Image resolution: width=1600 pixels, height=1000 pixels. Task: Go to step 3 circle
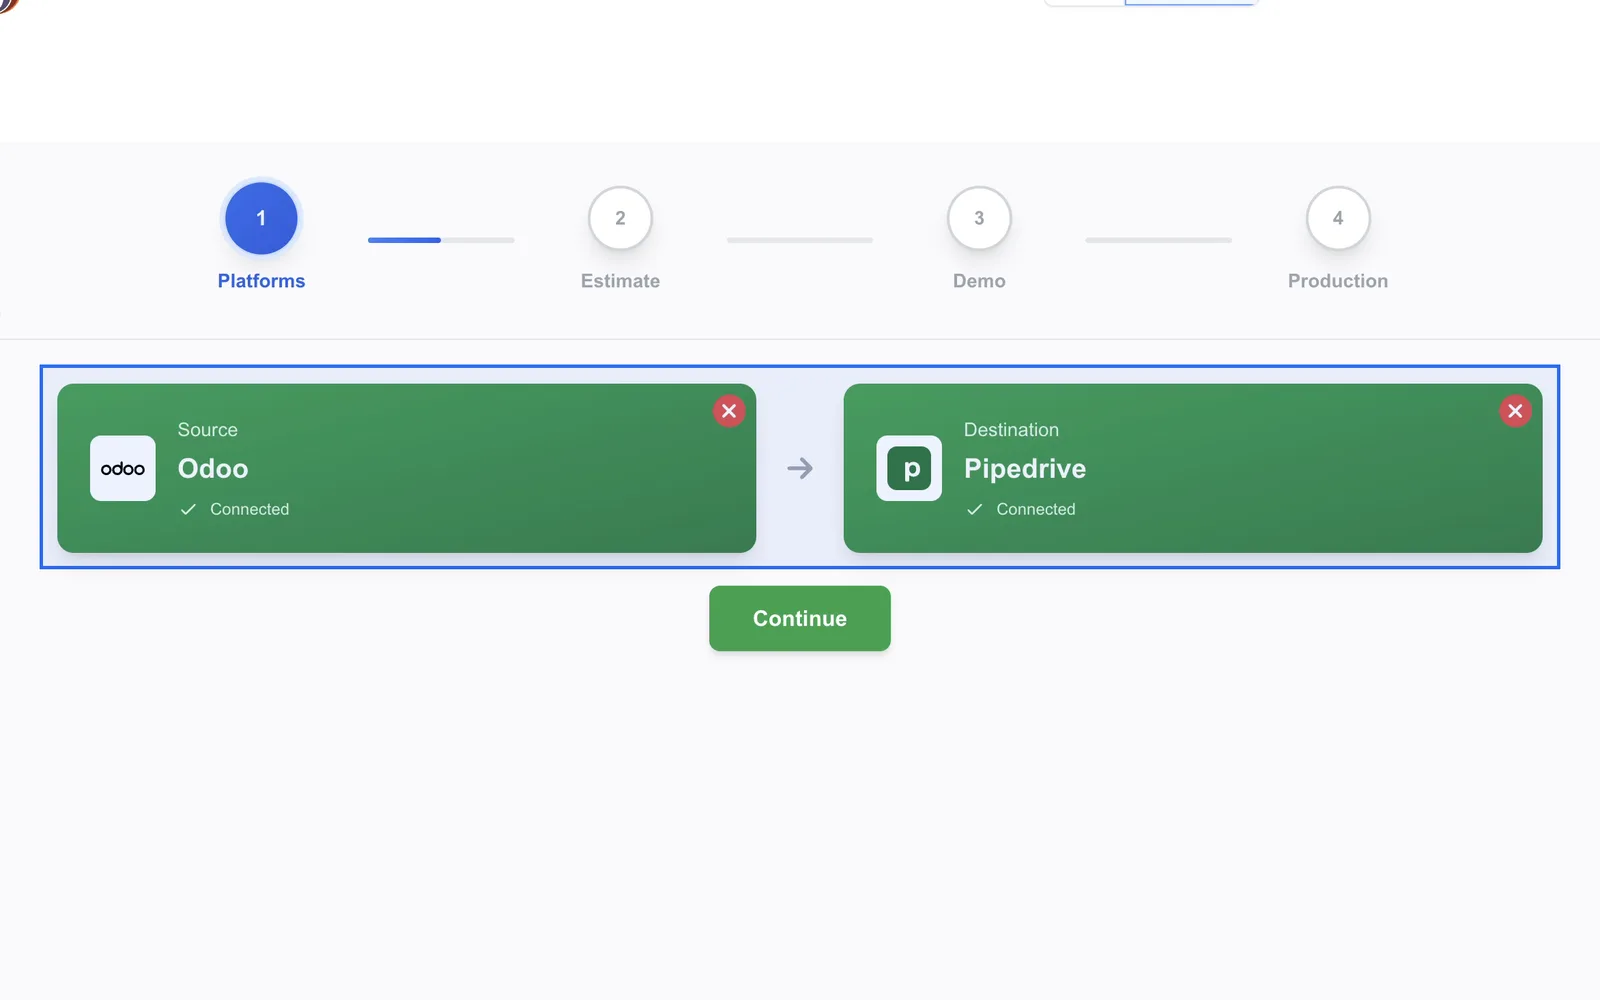coord(979,218)
